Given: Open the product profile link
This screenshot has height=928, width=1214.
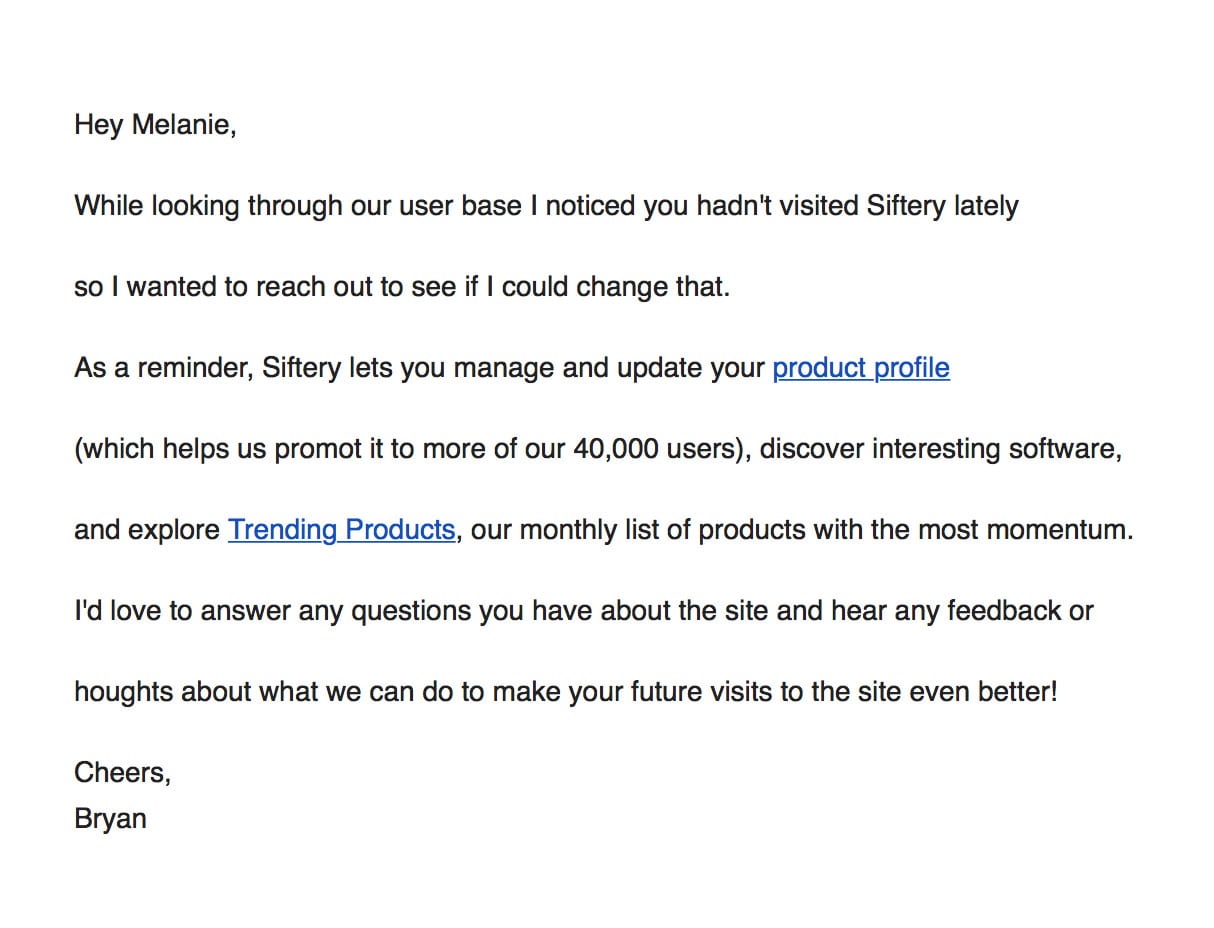Looking at the screenshot, I should 860,368.
